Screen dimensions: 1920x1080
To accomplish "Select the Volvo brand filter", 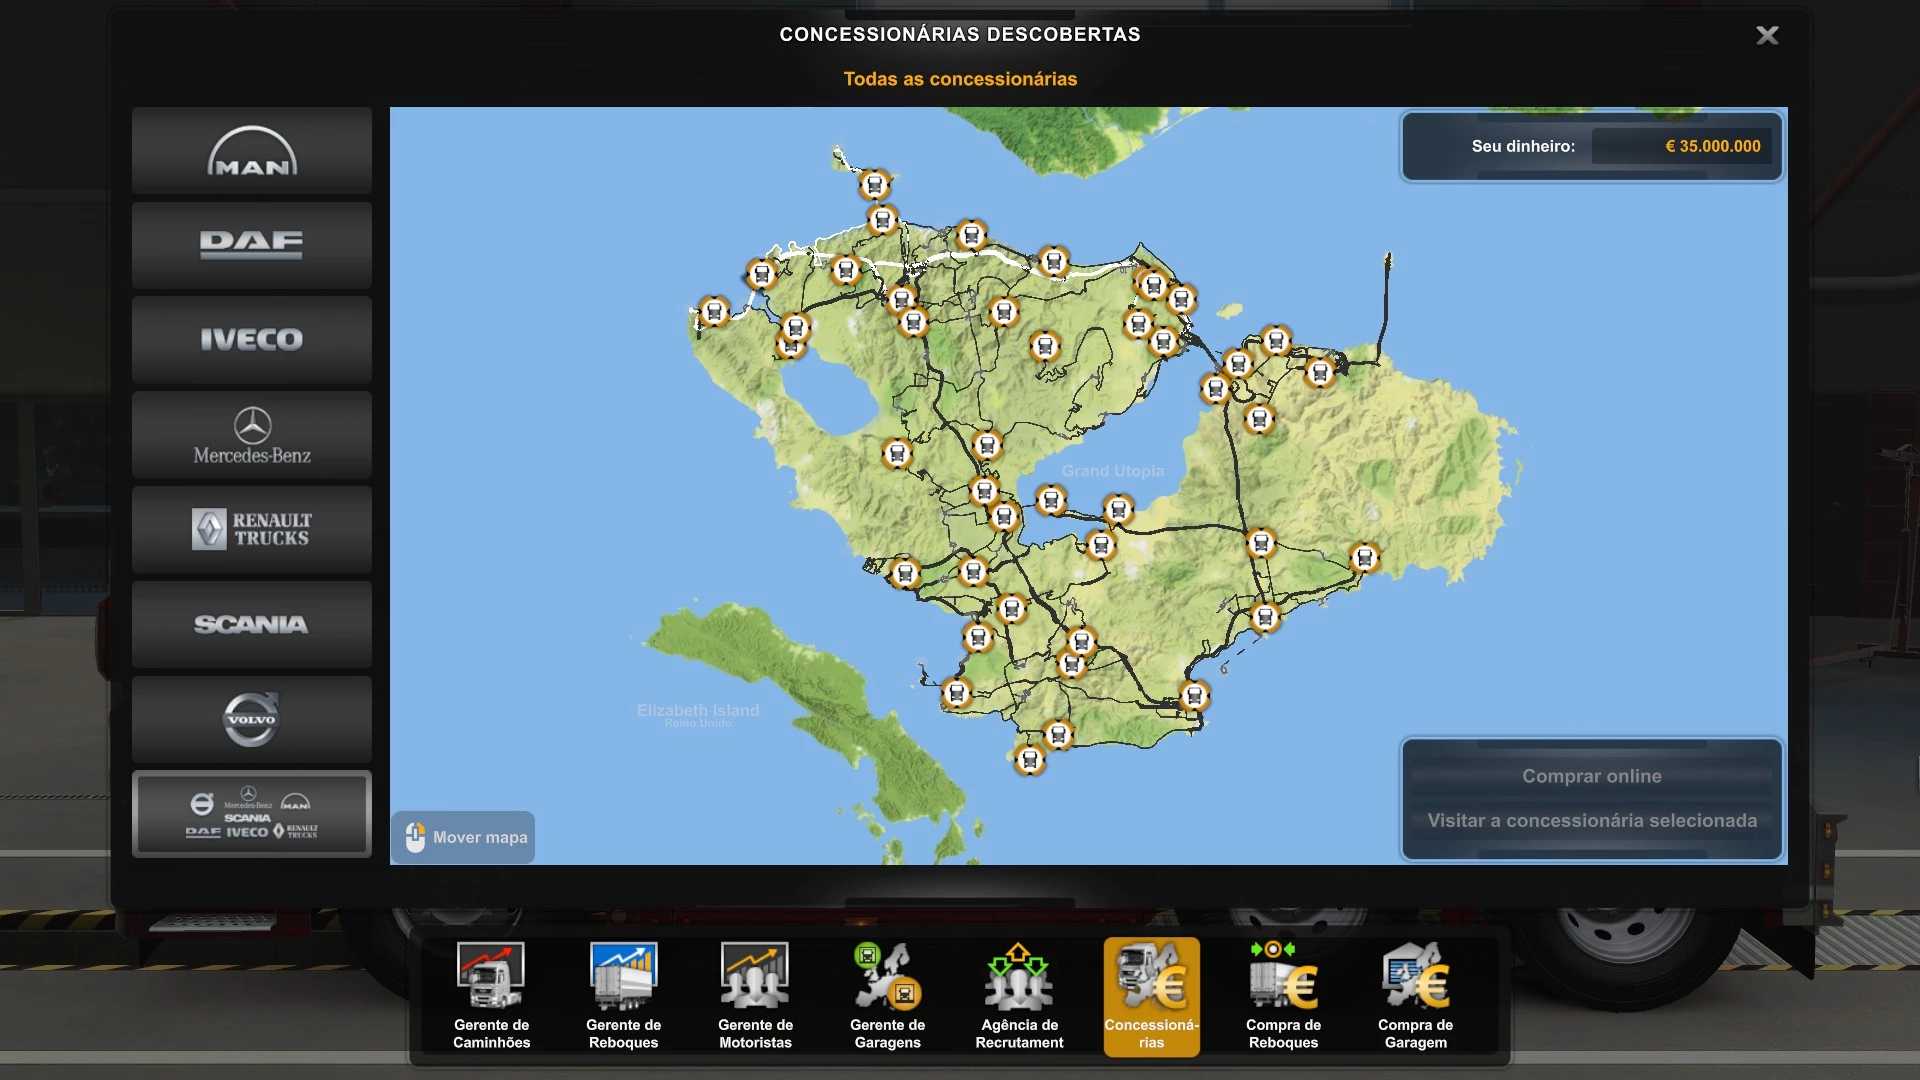I will tap(252, 720).
